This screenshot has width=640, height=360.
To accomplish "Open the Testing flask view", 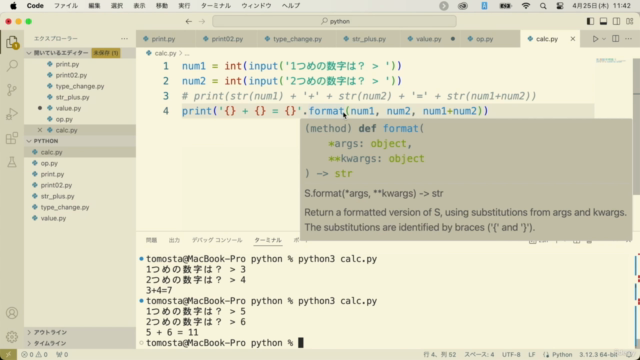I will (x=12, y=162).
